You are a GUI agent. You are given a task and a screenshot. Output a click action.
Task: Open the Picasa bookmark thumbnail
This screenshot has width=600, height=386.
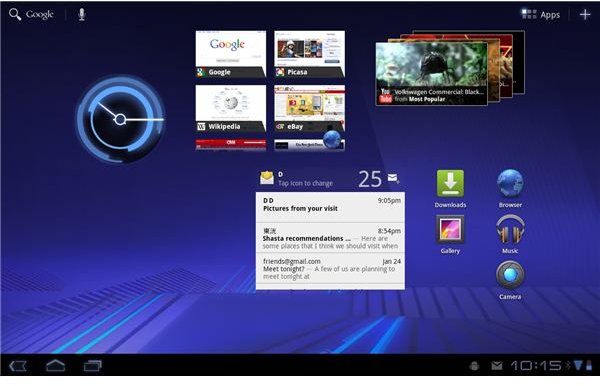[309, 54]
